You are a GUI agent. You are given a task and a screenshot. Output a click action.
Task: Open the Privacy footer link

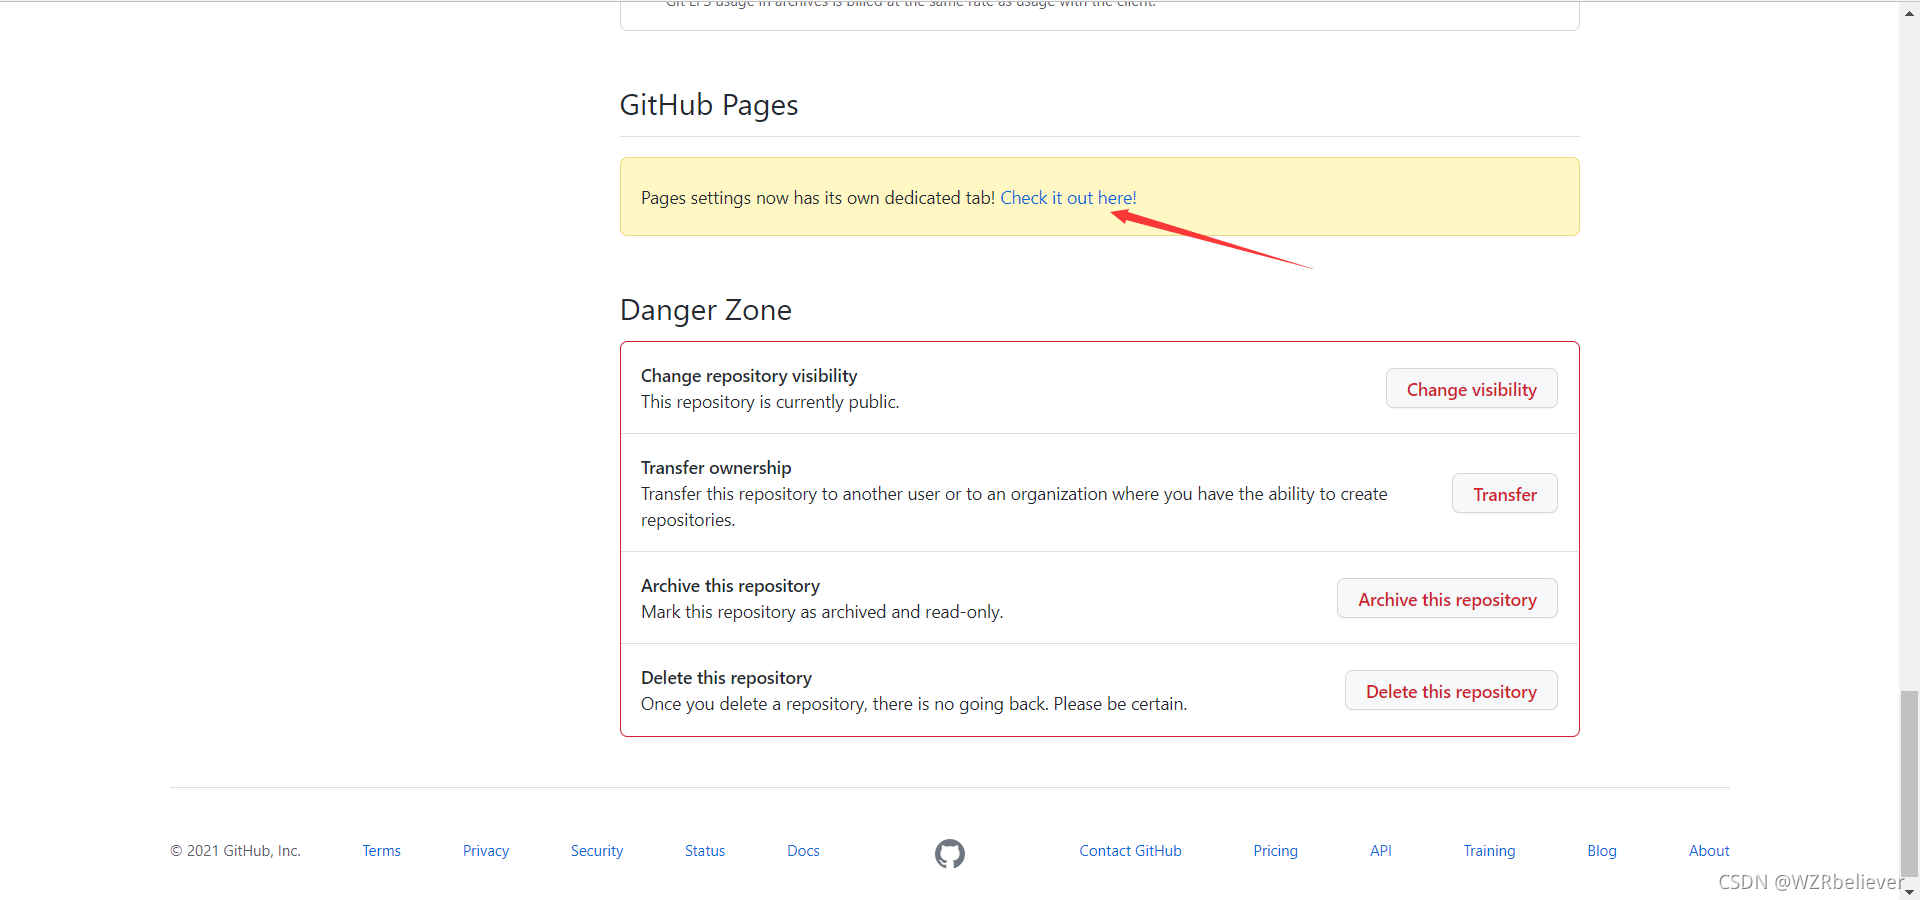[x=486, y=851]
